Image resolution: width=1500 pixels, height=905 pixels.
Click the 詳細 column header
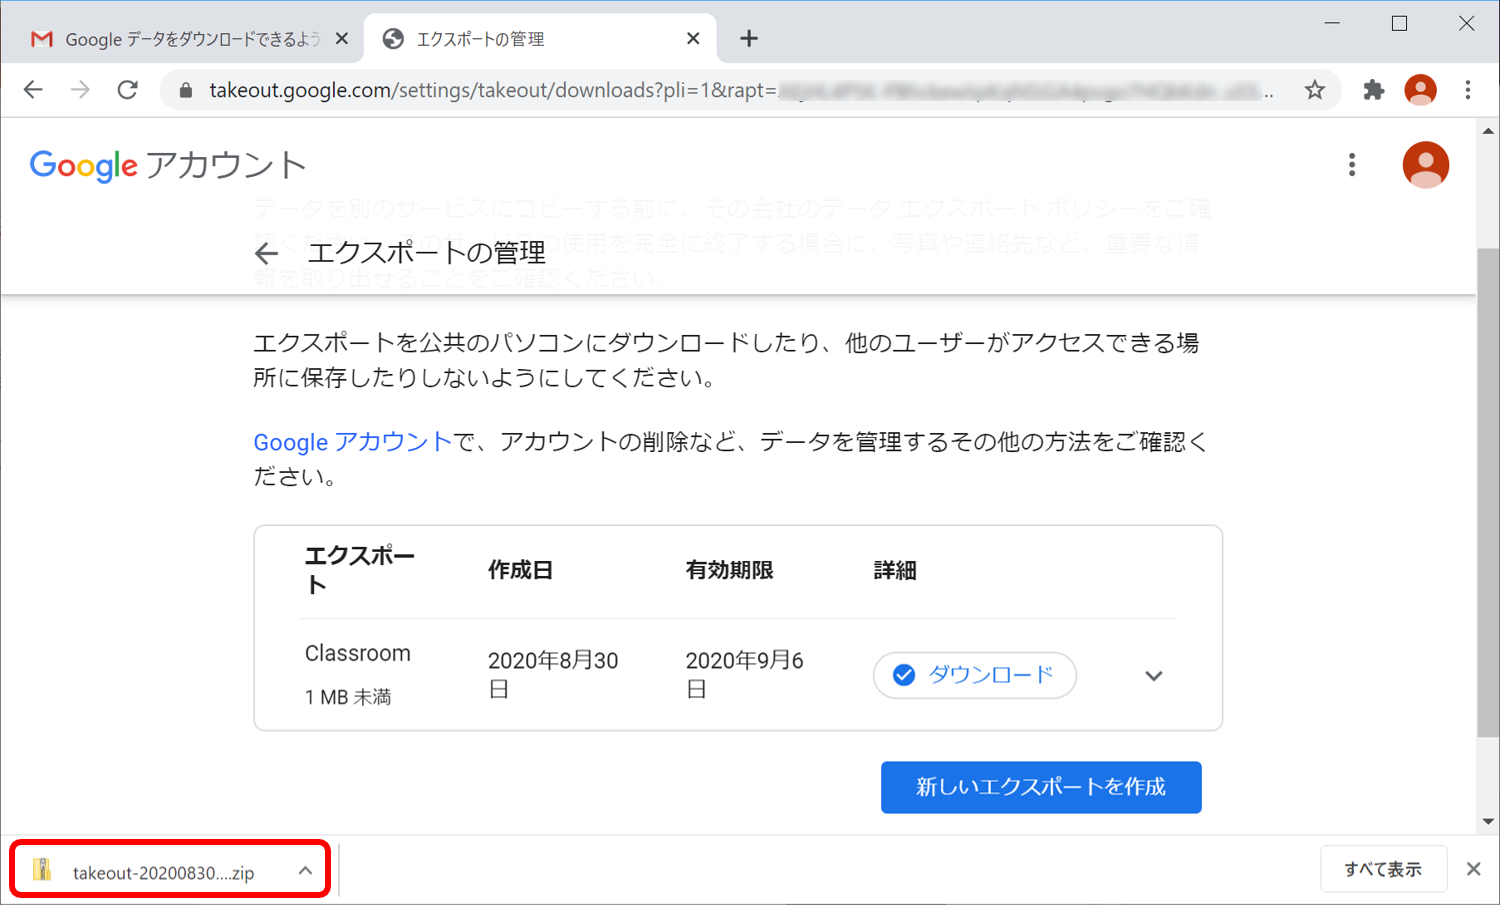895,570
